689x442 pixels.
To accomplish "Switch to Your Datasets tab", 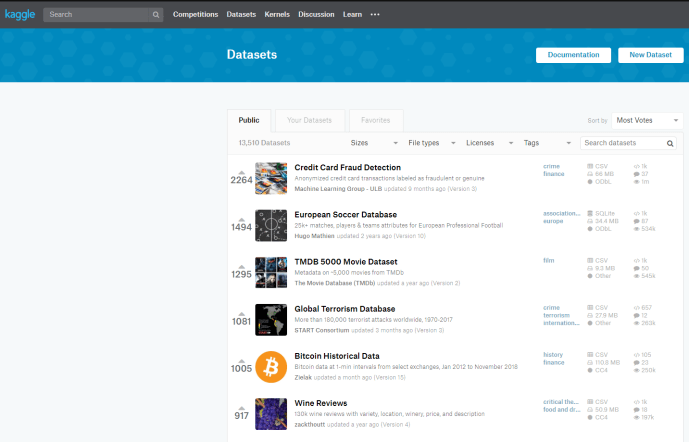I will click(x=309, y=120).
